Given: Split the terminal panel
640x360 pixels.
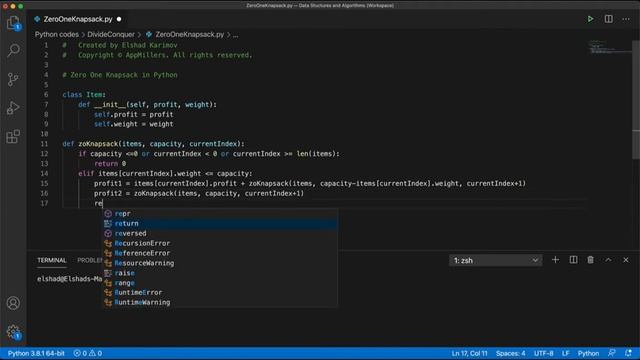Looking at the screenshot, I should [x=573, y=260].
